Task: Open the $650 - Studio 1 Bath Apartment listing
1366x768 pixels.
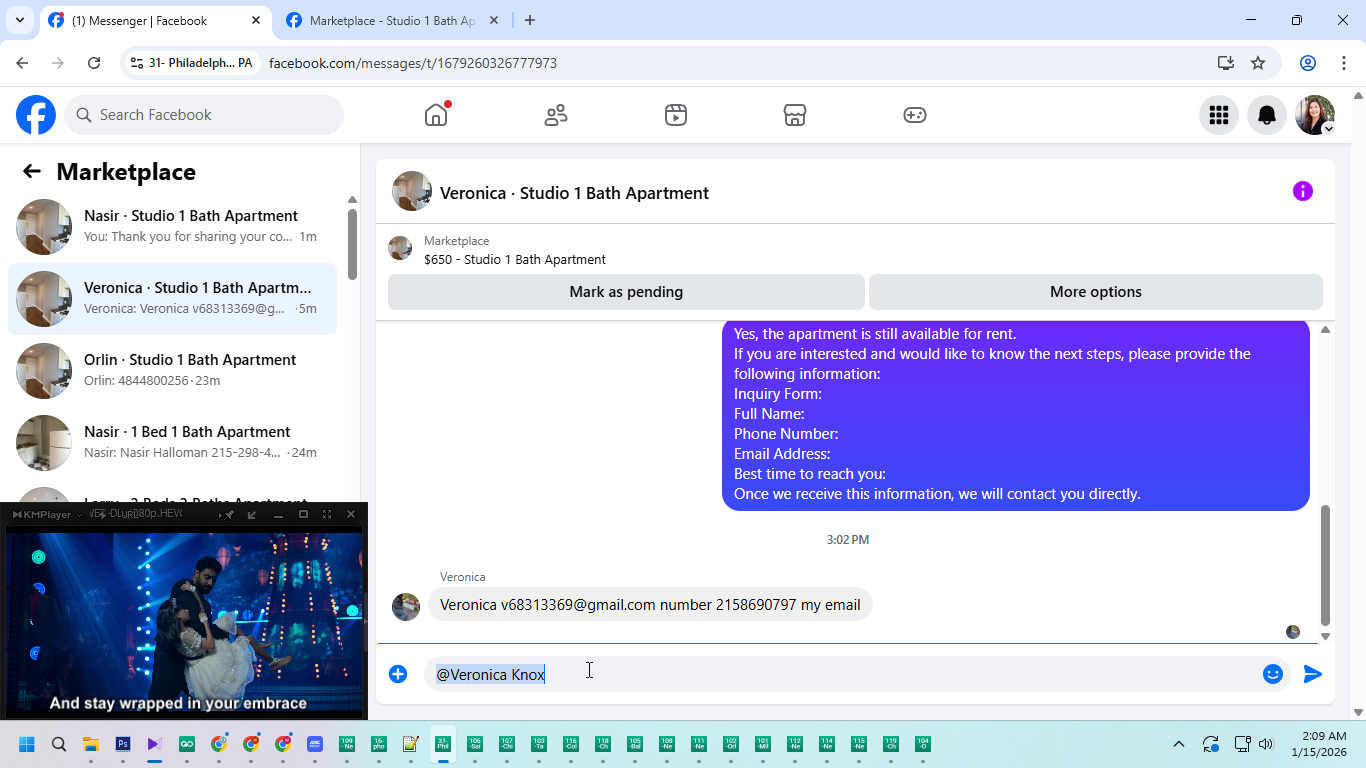Action: [x=515, y=259]
